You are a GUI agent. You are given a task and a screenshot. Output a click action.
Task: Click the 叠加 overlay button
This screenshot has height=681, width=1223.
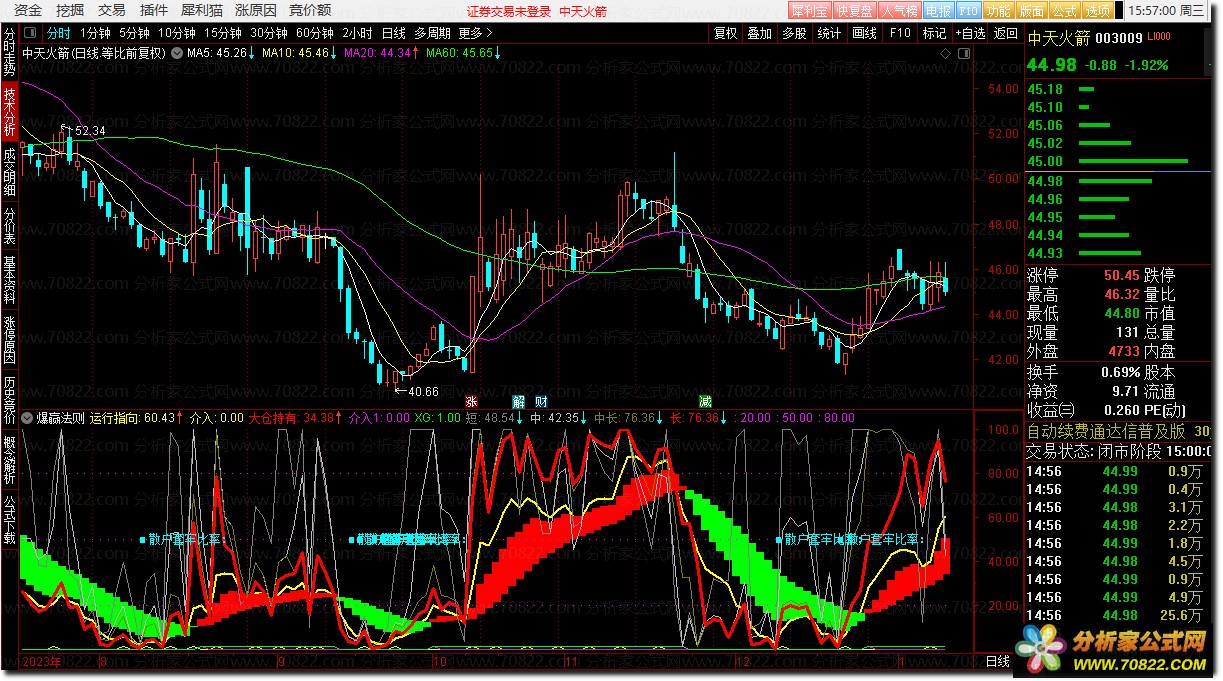click(x=759, y=33)
